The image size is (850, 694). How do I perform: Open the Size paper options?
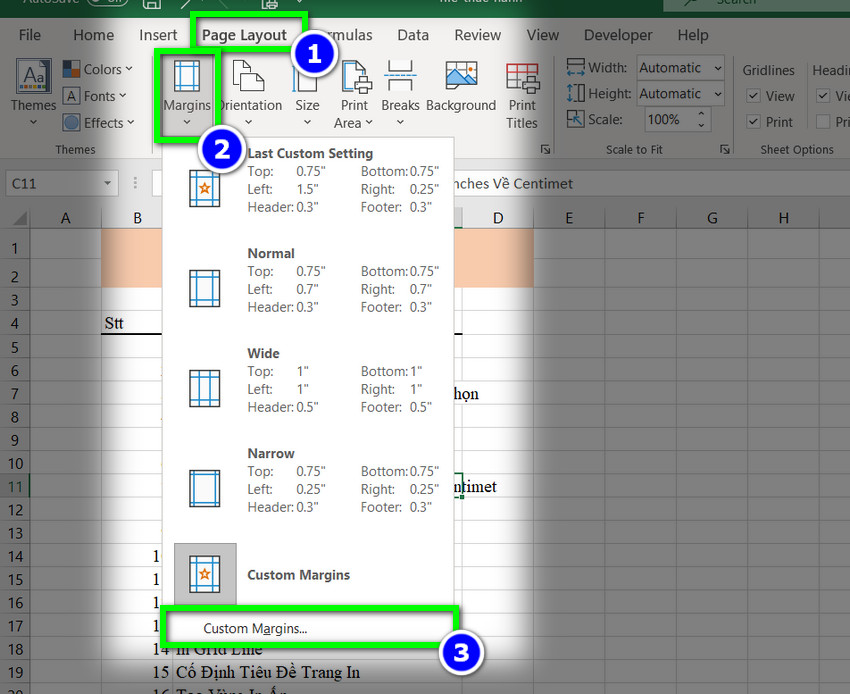tap(307, 92)
